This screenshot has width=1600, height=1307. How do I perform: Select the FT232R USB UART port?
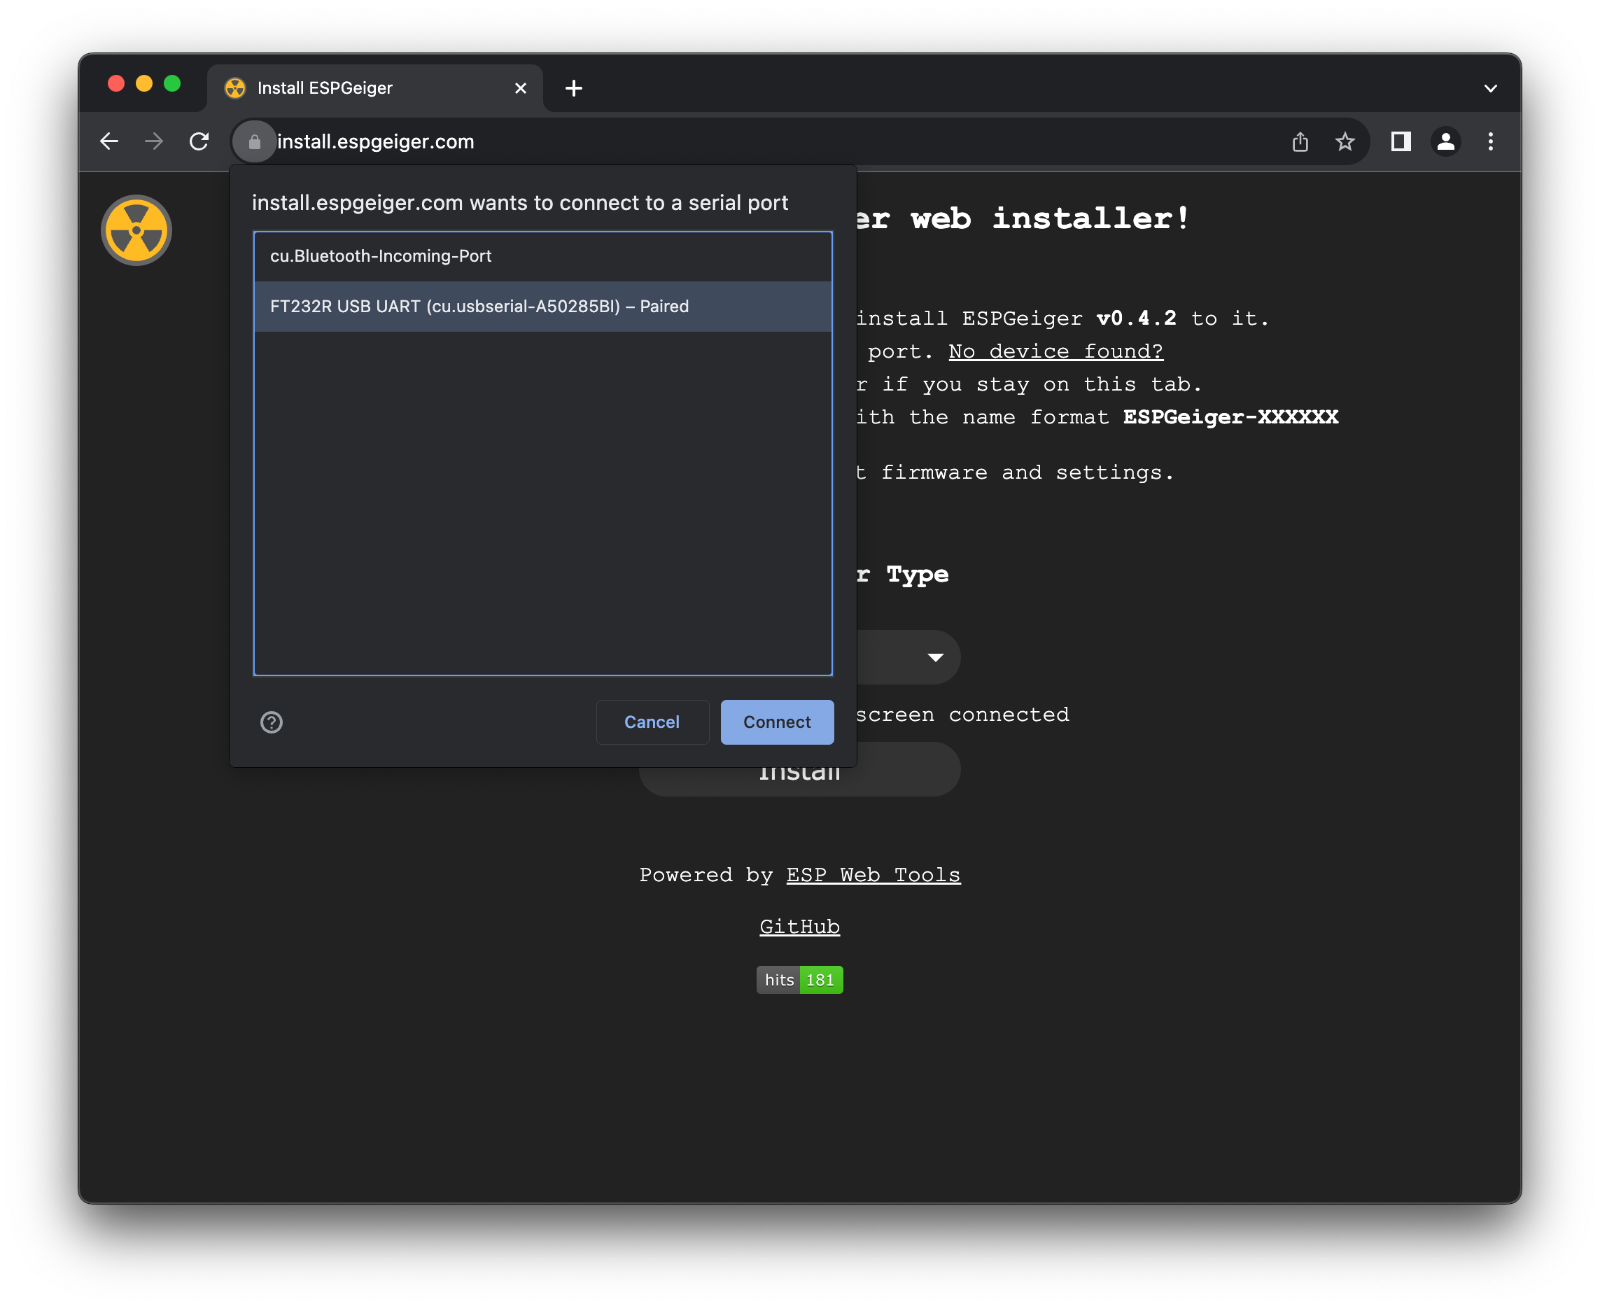[x=543, y=306]
